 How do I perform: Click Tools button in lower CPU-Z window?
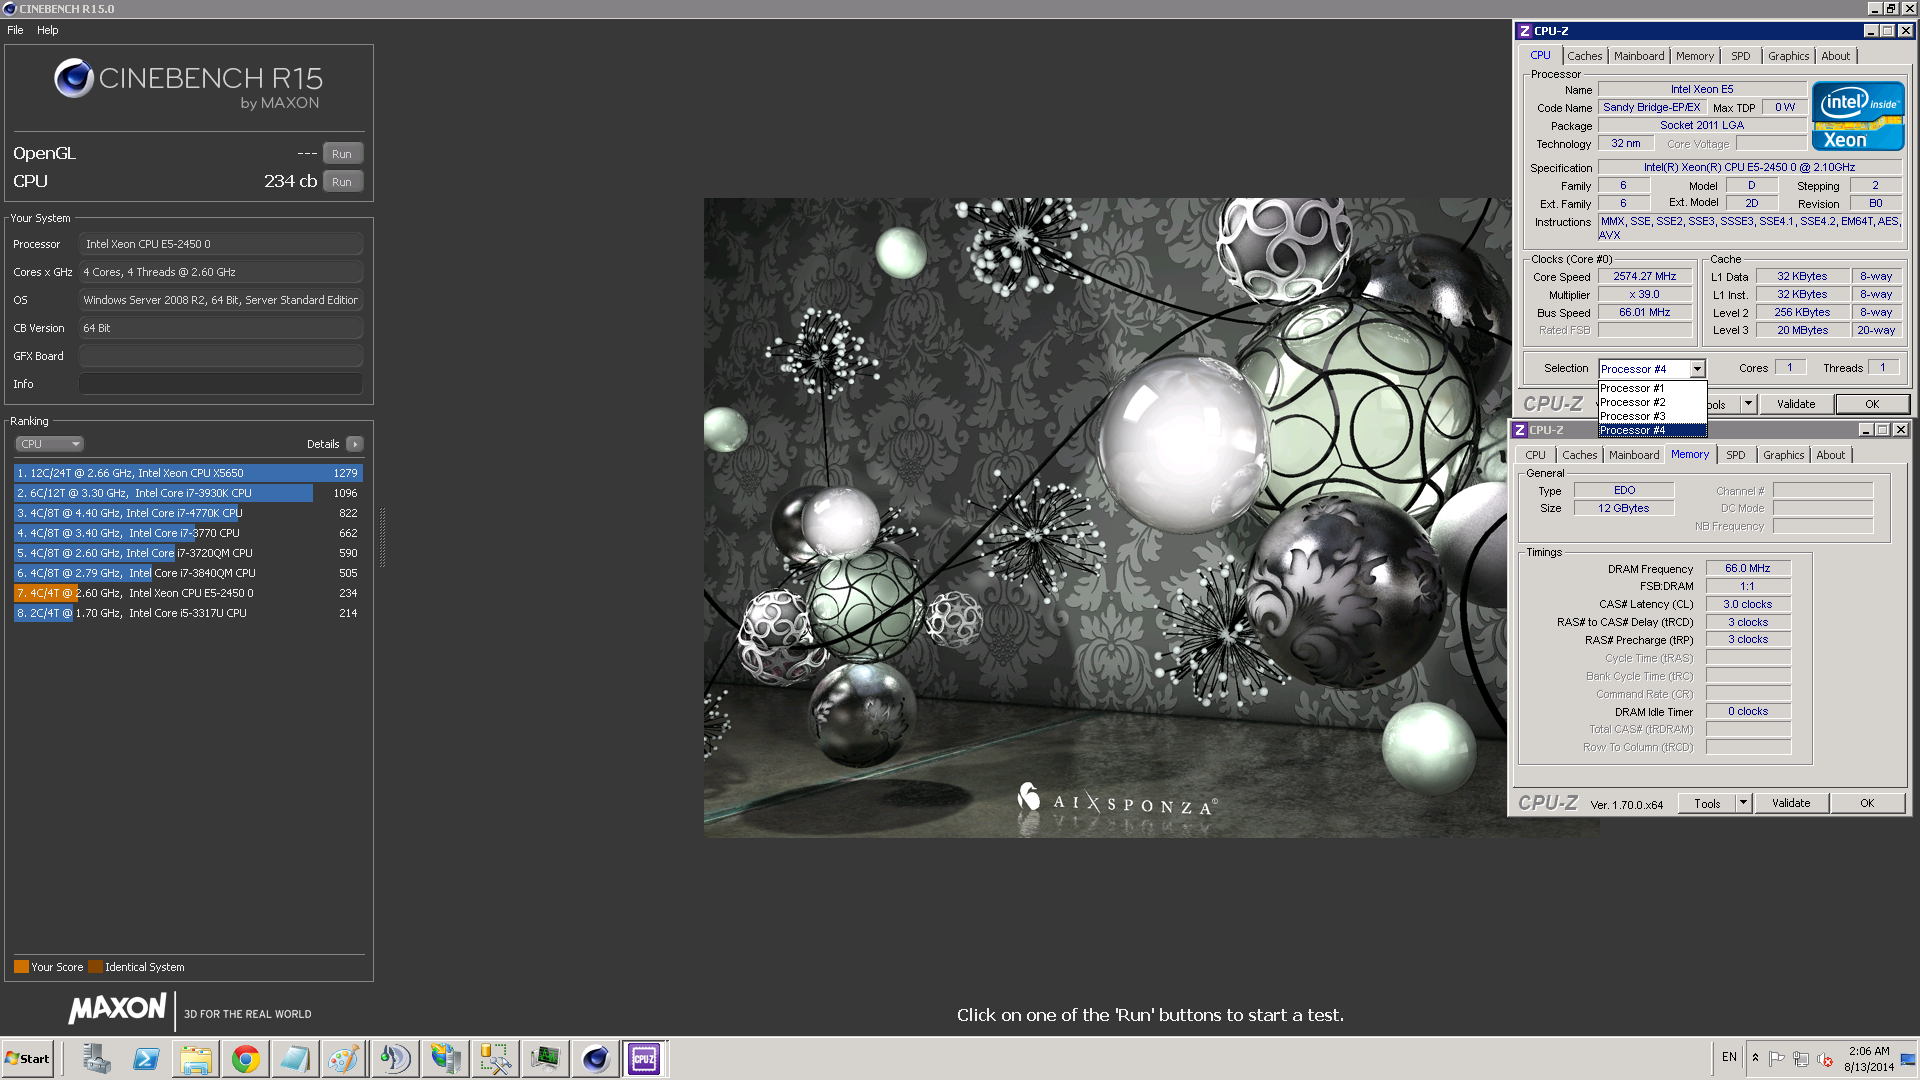coord(1707,803)
